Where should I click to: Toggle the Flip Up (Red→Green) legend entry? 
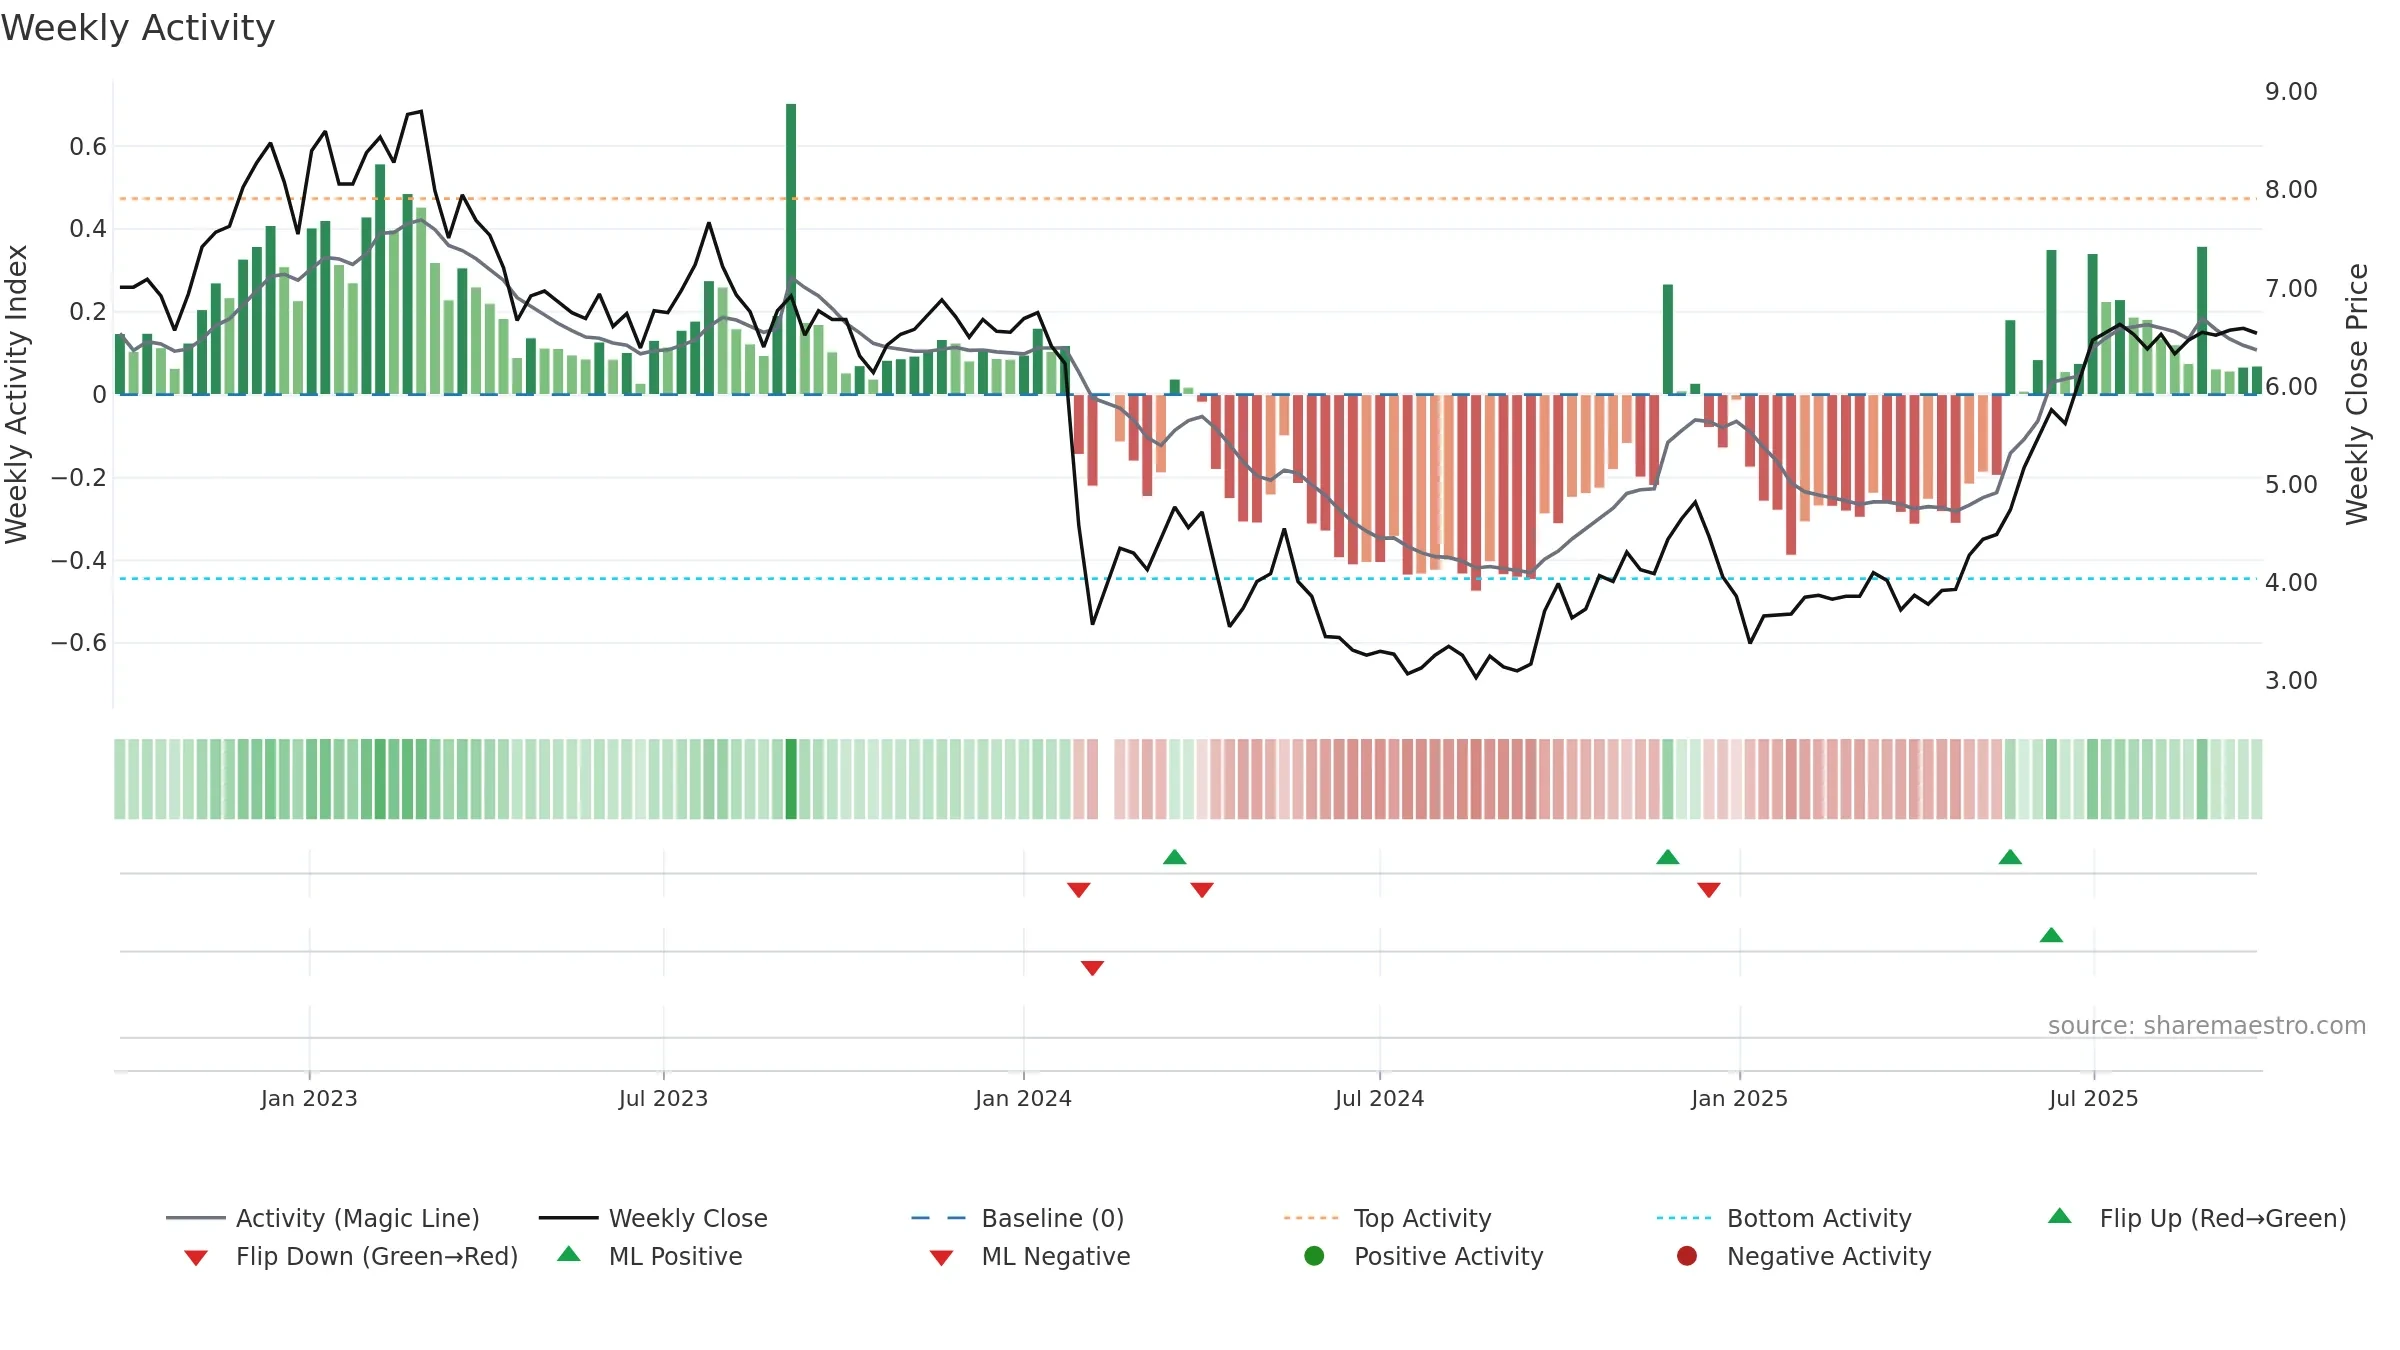click(2197, 1218)
